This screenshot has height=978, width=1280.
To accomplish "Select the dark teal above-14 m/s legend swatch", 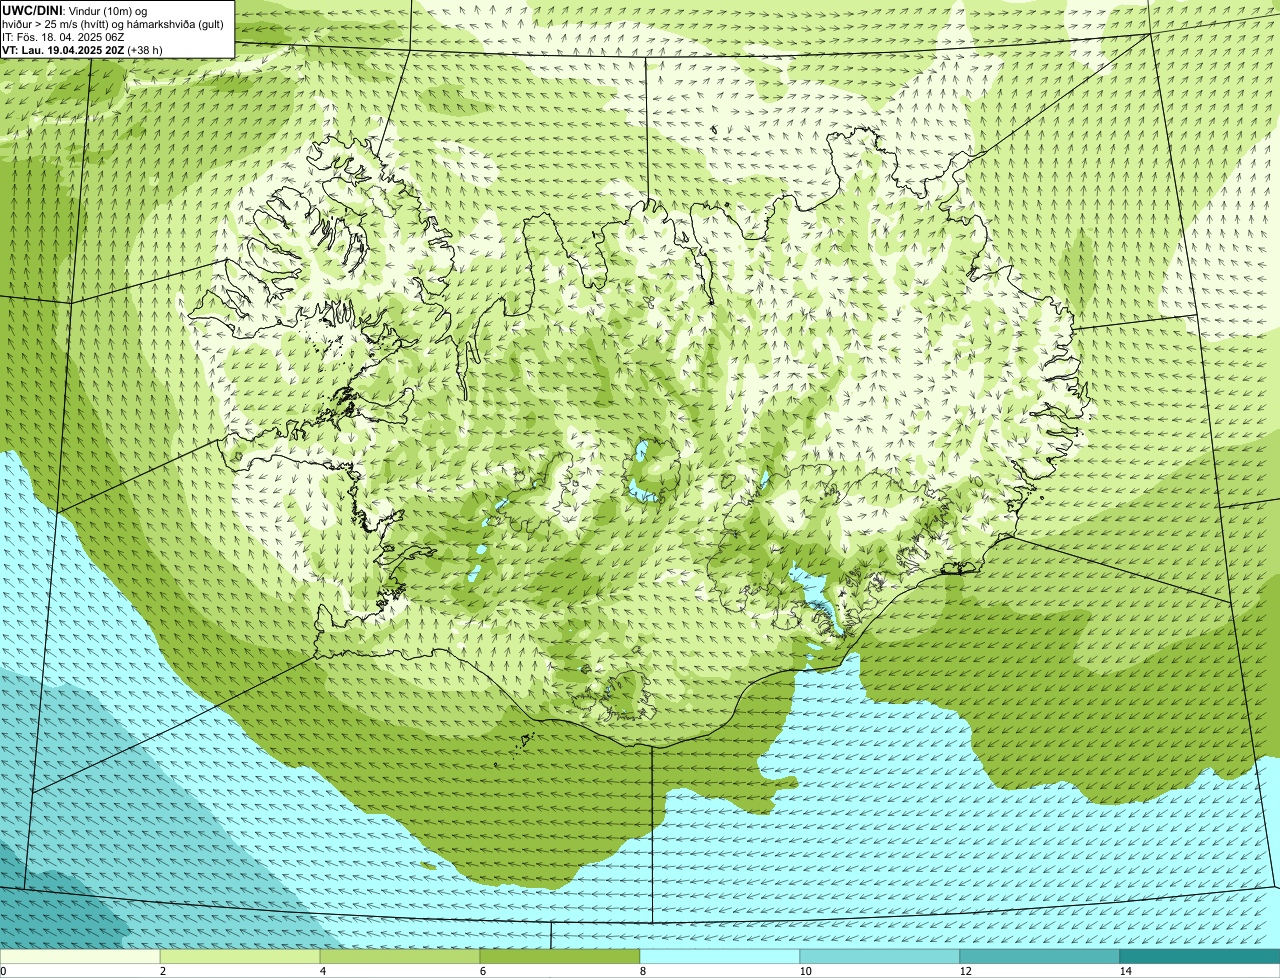I will pos(1200,956).
